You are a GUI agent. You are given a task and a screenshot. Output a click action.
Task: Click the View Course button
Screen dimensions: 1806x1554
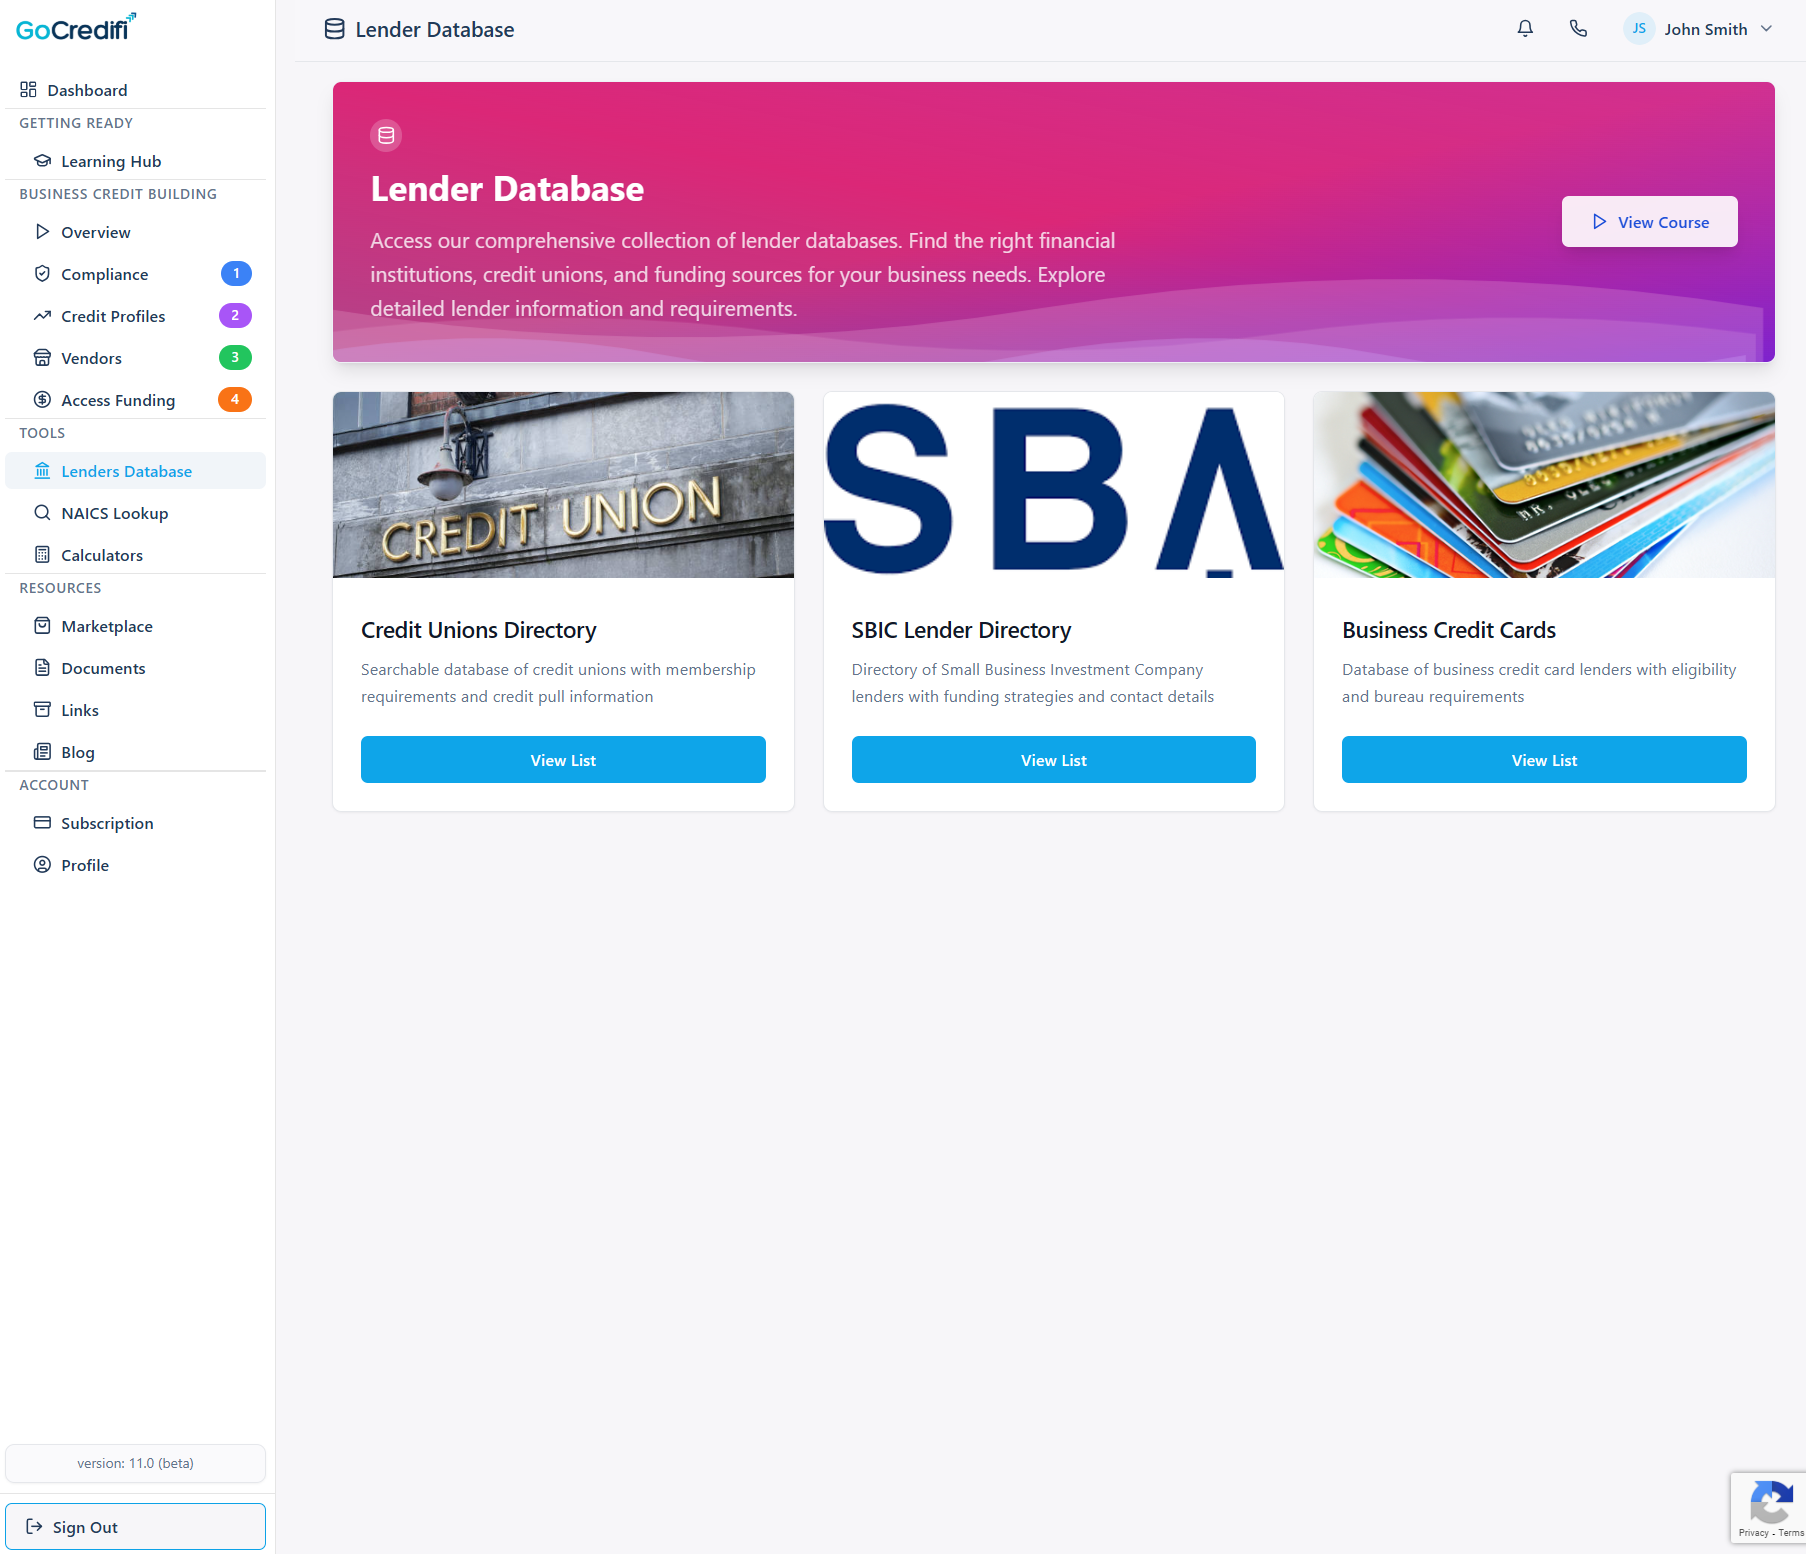1648,221
